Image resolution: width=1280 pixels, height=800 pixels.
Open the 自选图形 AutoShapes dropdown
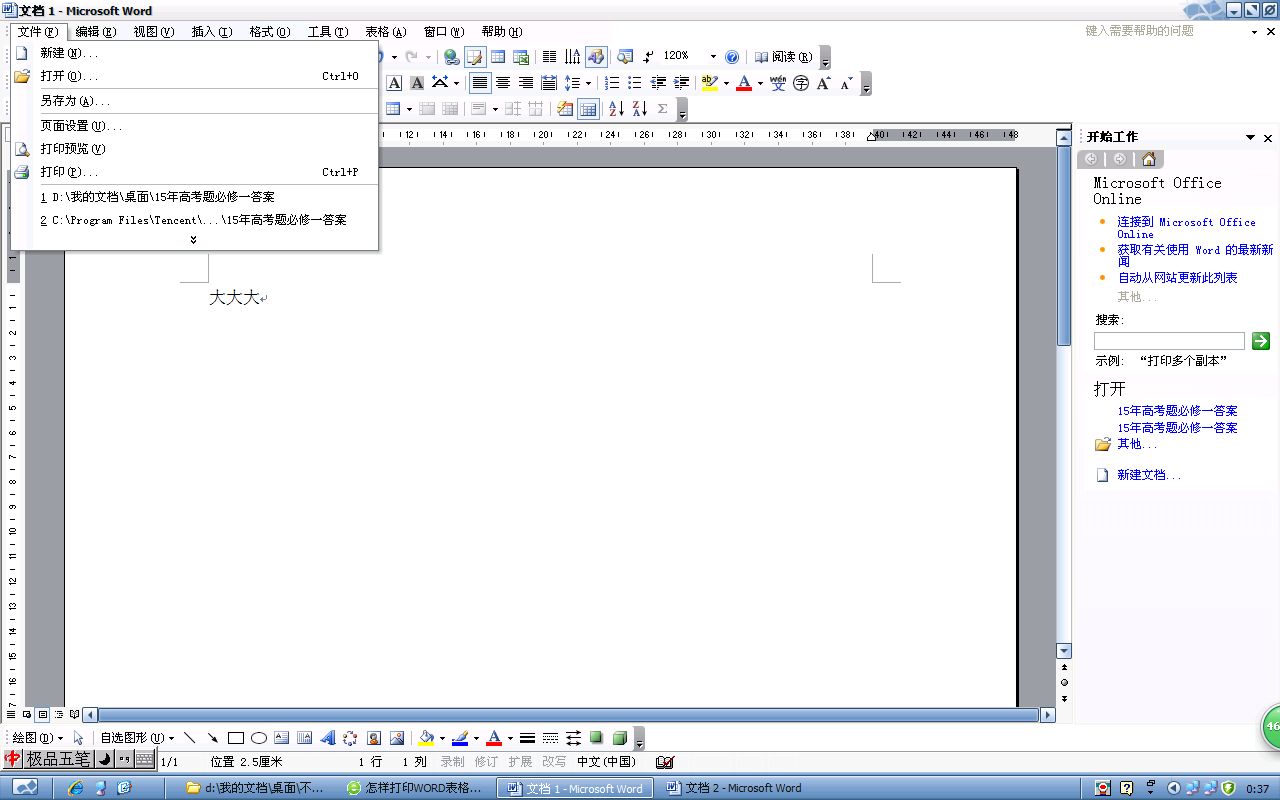[137, 738]
